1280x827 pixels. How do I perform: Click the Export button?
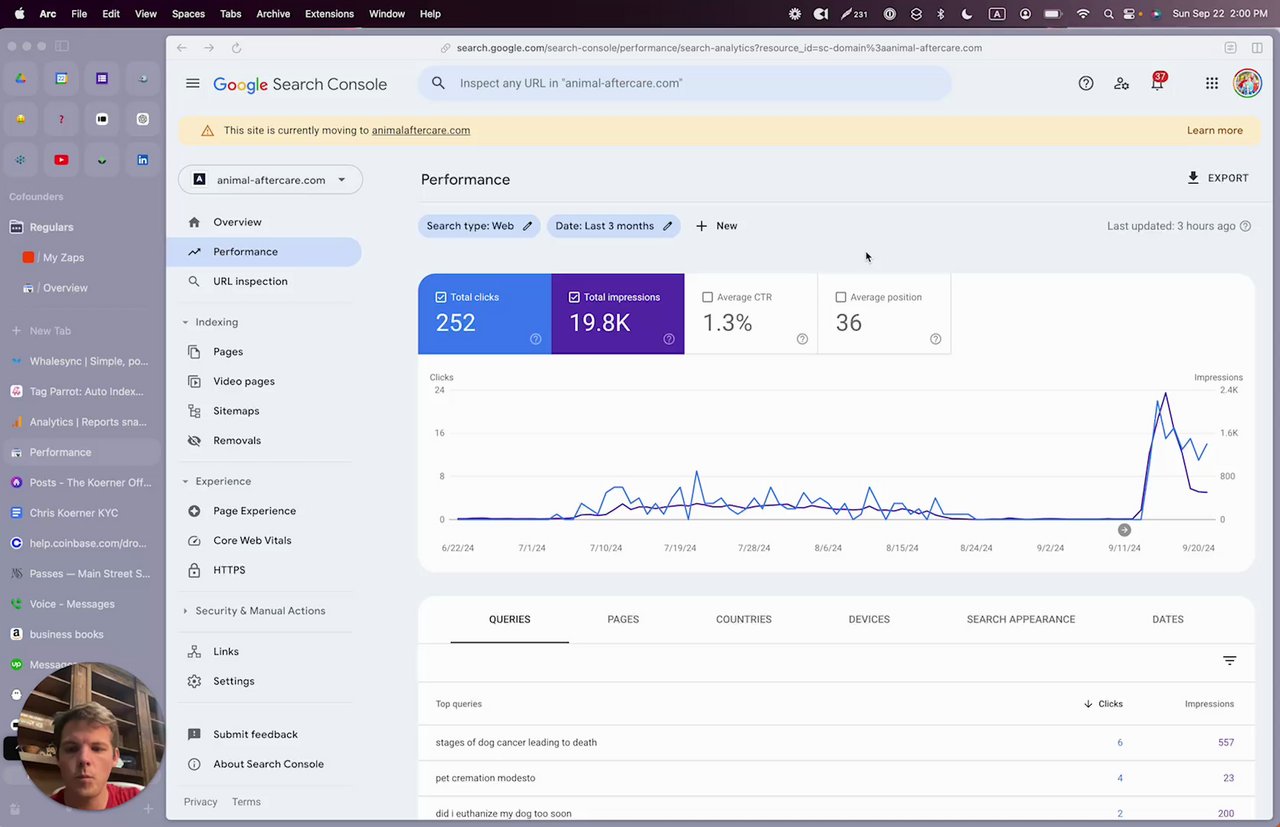coord(1217,178)
